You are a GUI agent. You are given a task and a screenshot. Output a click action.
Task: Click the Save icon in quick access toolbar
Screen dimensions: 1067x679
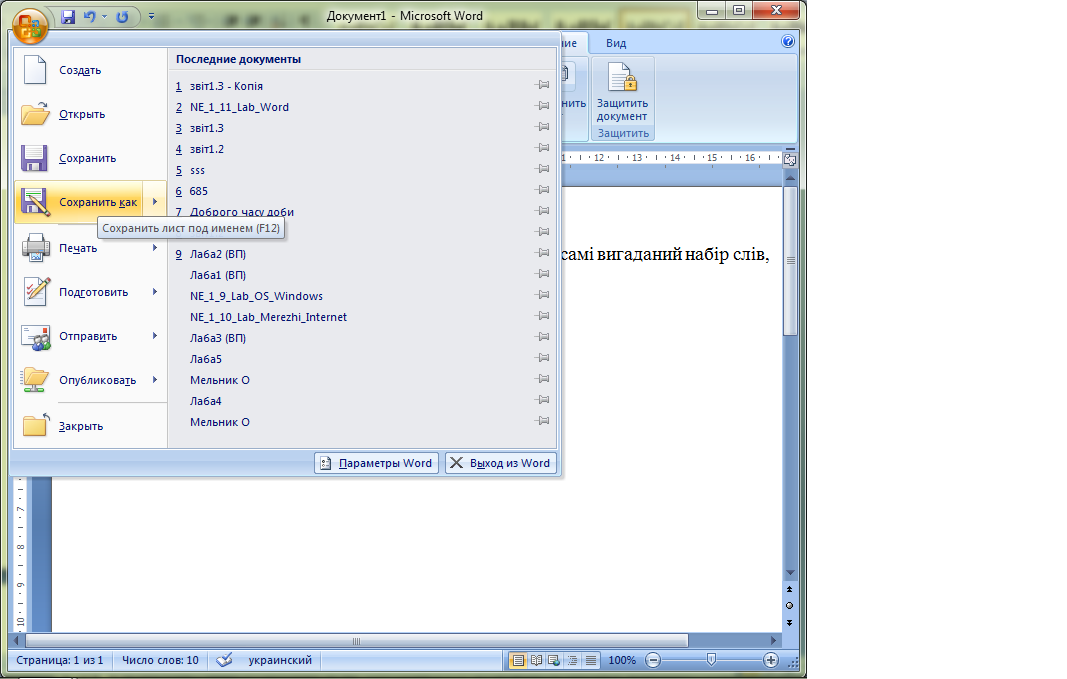click(x=68, y=17)
